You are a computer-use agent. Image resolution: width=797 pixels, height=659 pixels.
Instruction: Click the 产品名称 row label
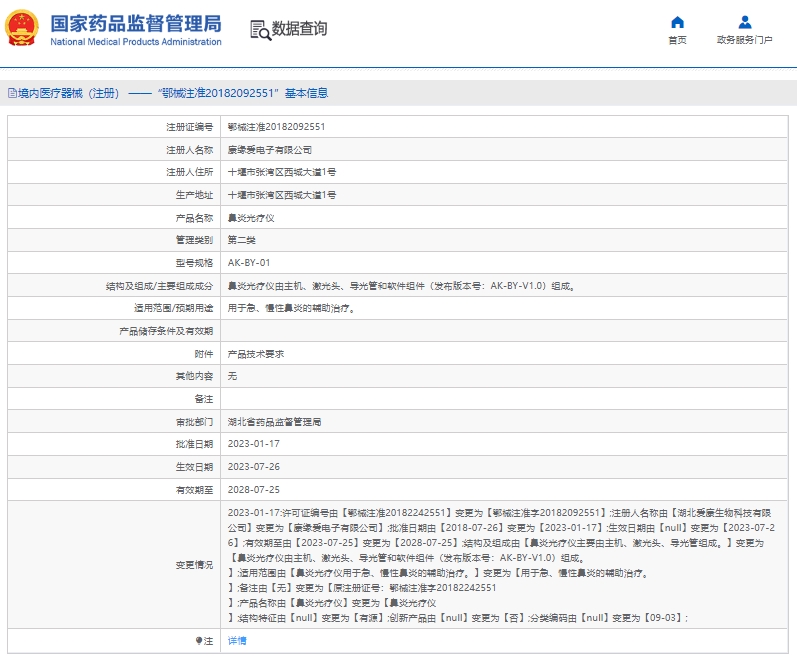(x=194, y=218)
